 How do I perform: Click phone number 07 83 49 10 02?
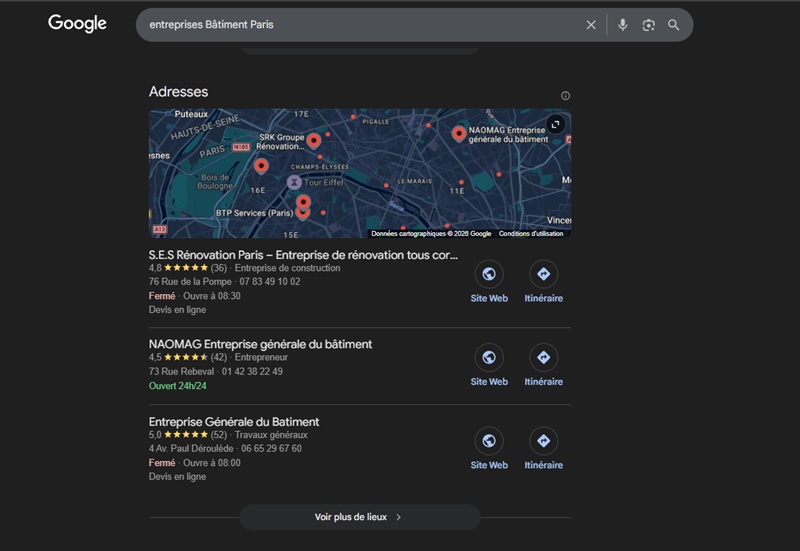click(270, 282)
